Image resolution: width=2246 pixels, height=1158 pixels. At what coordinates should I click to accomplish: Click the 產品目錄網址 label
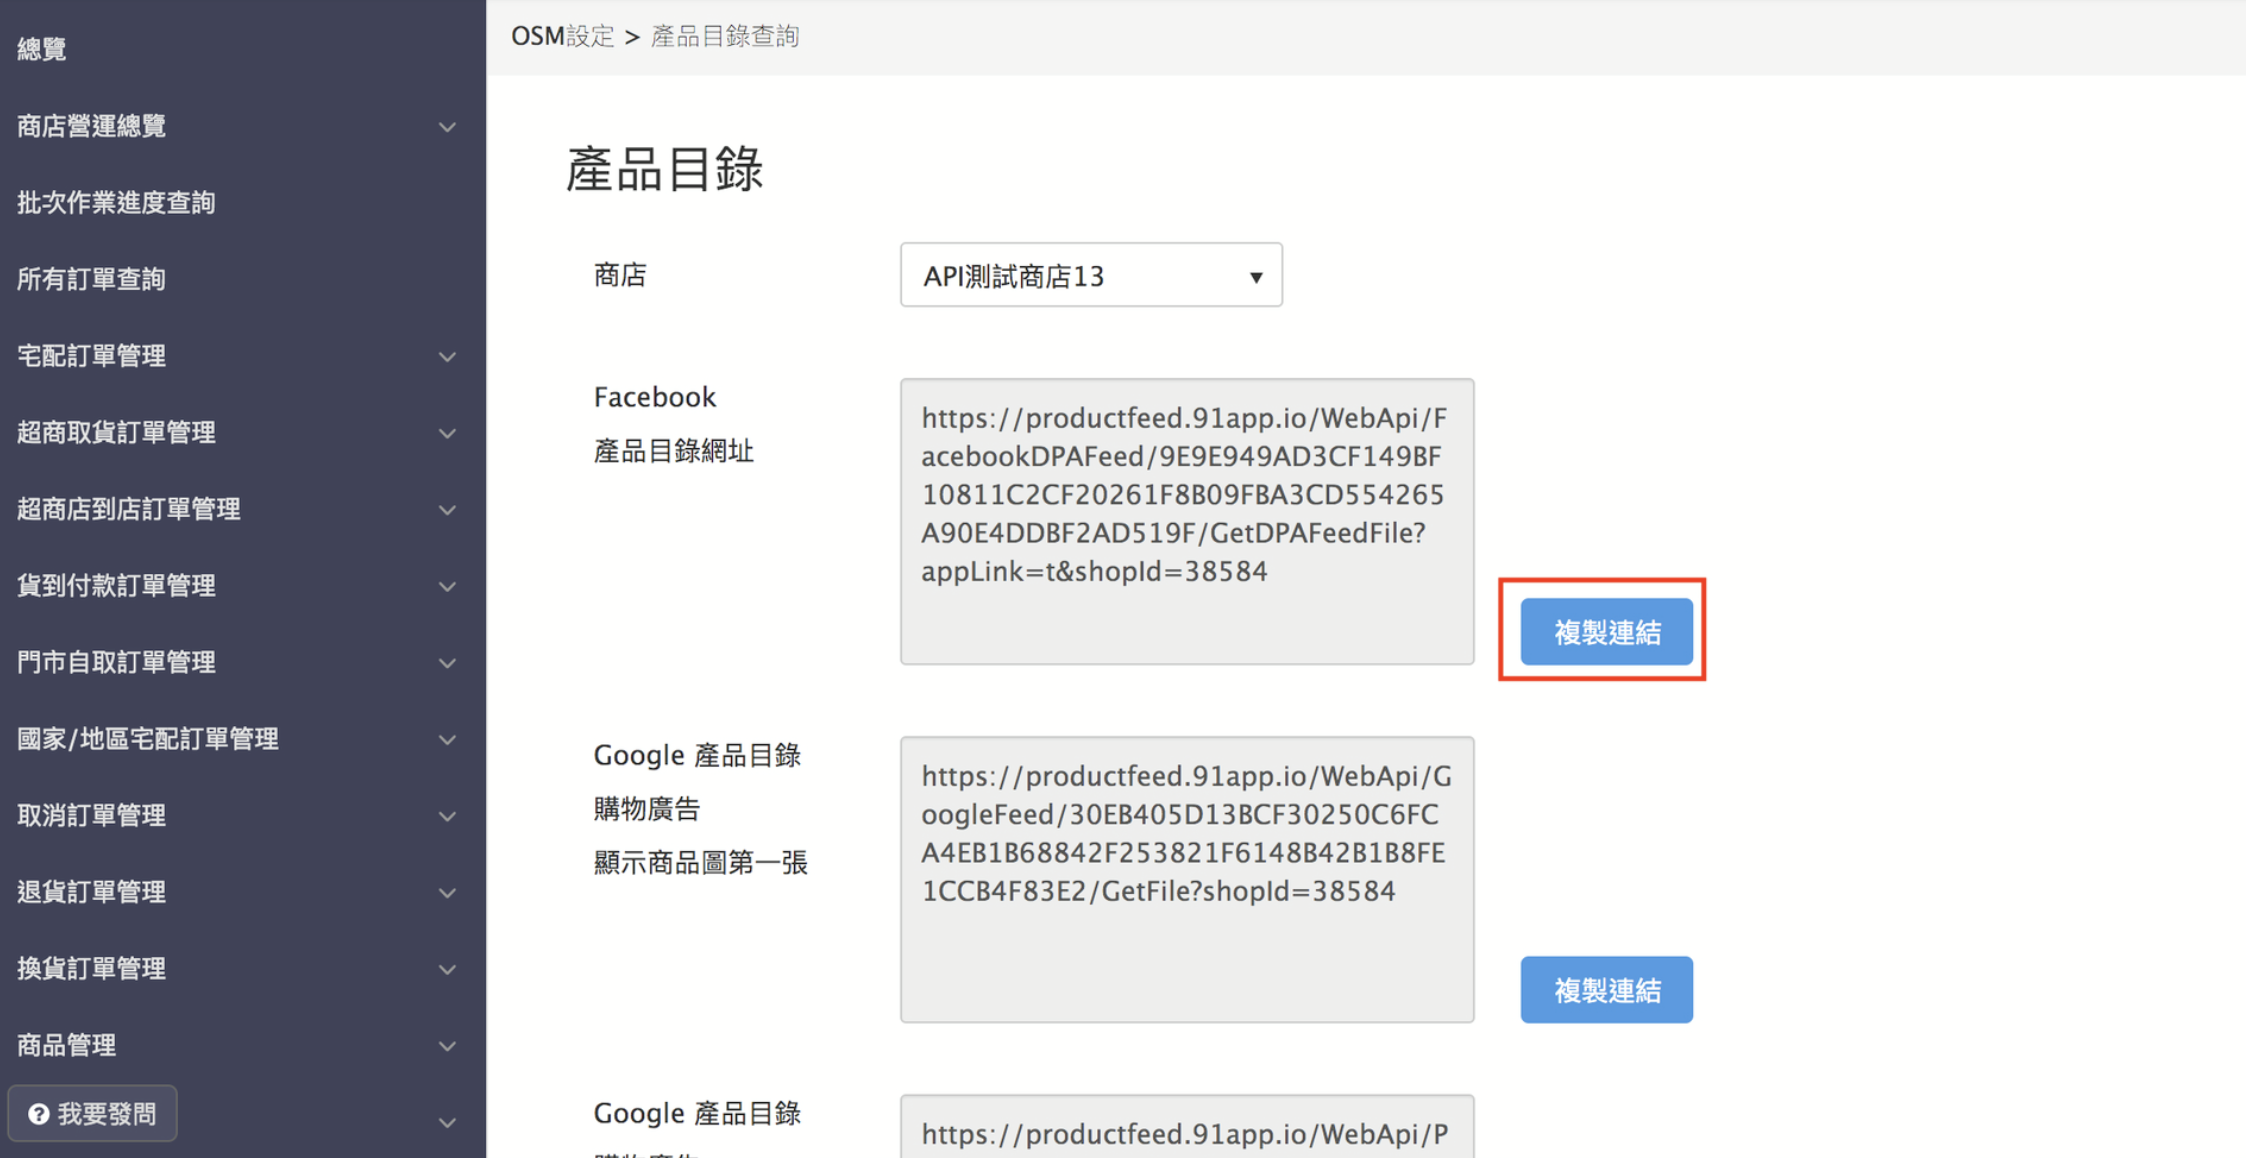click(673, 451)
